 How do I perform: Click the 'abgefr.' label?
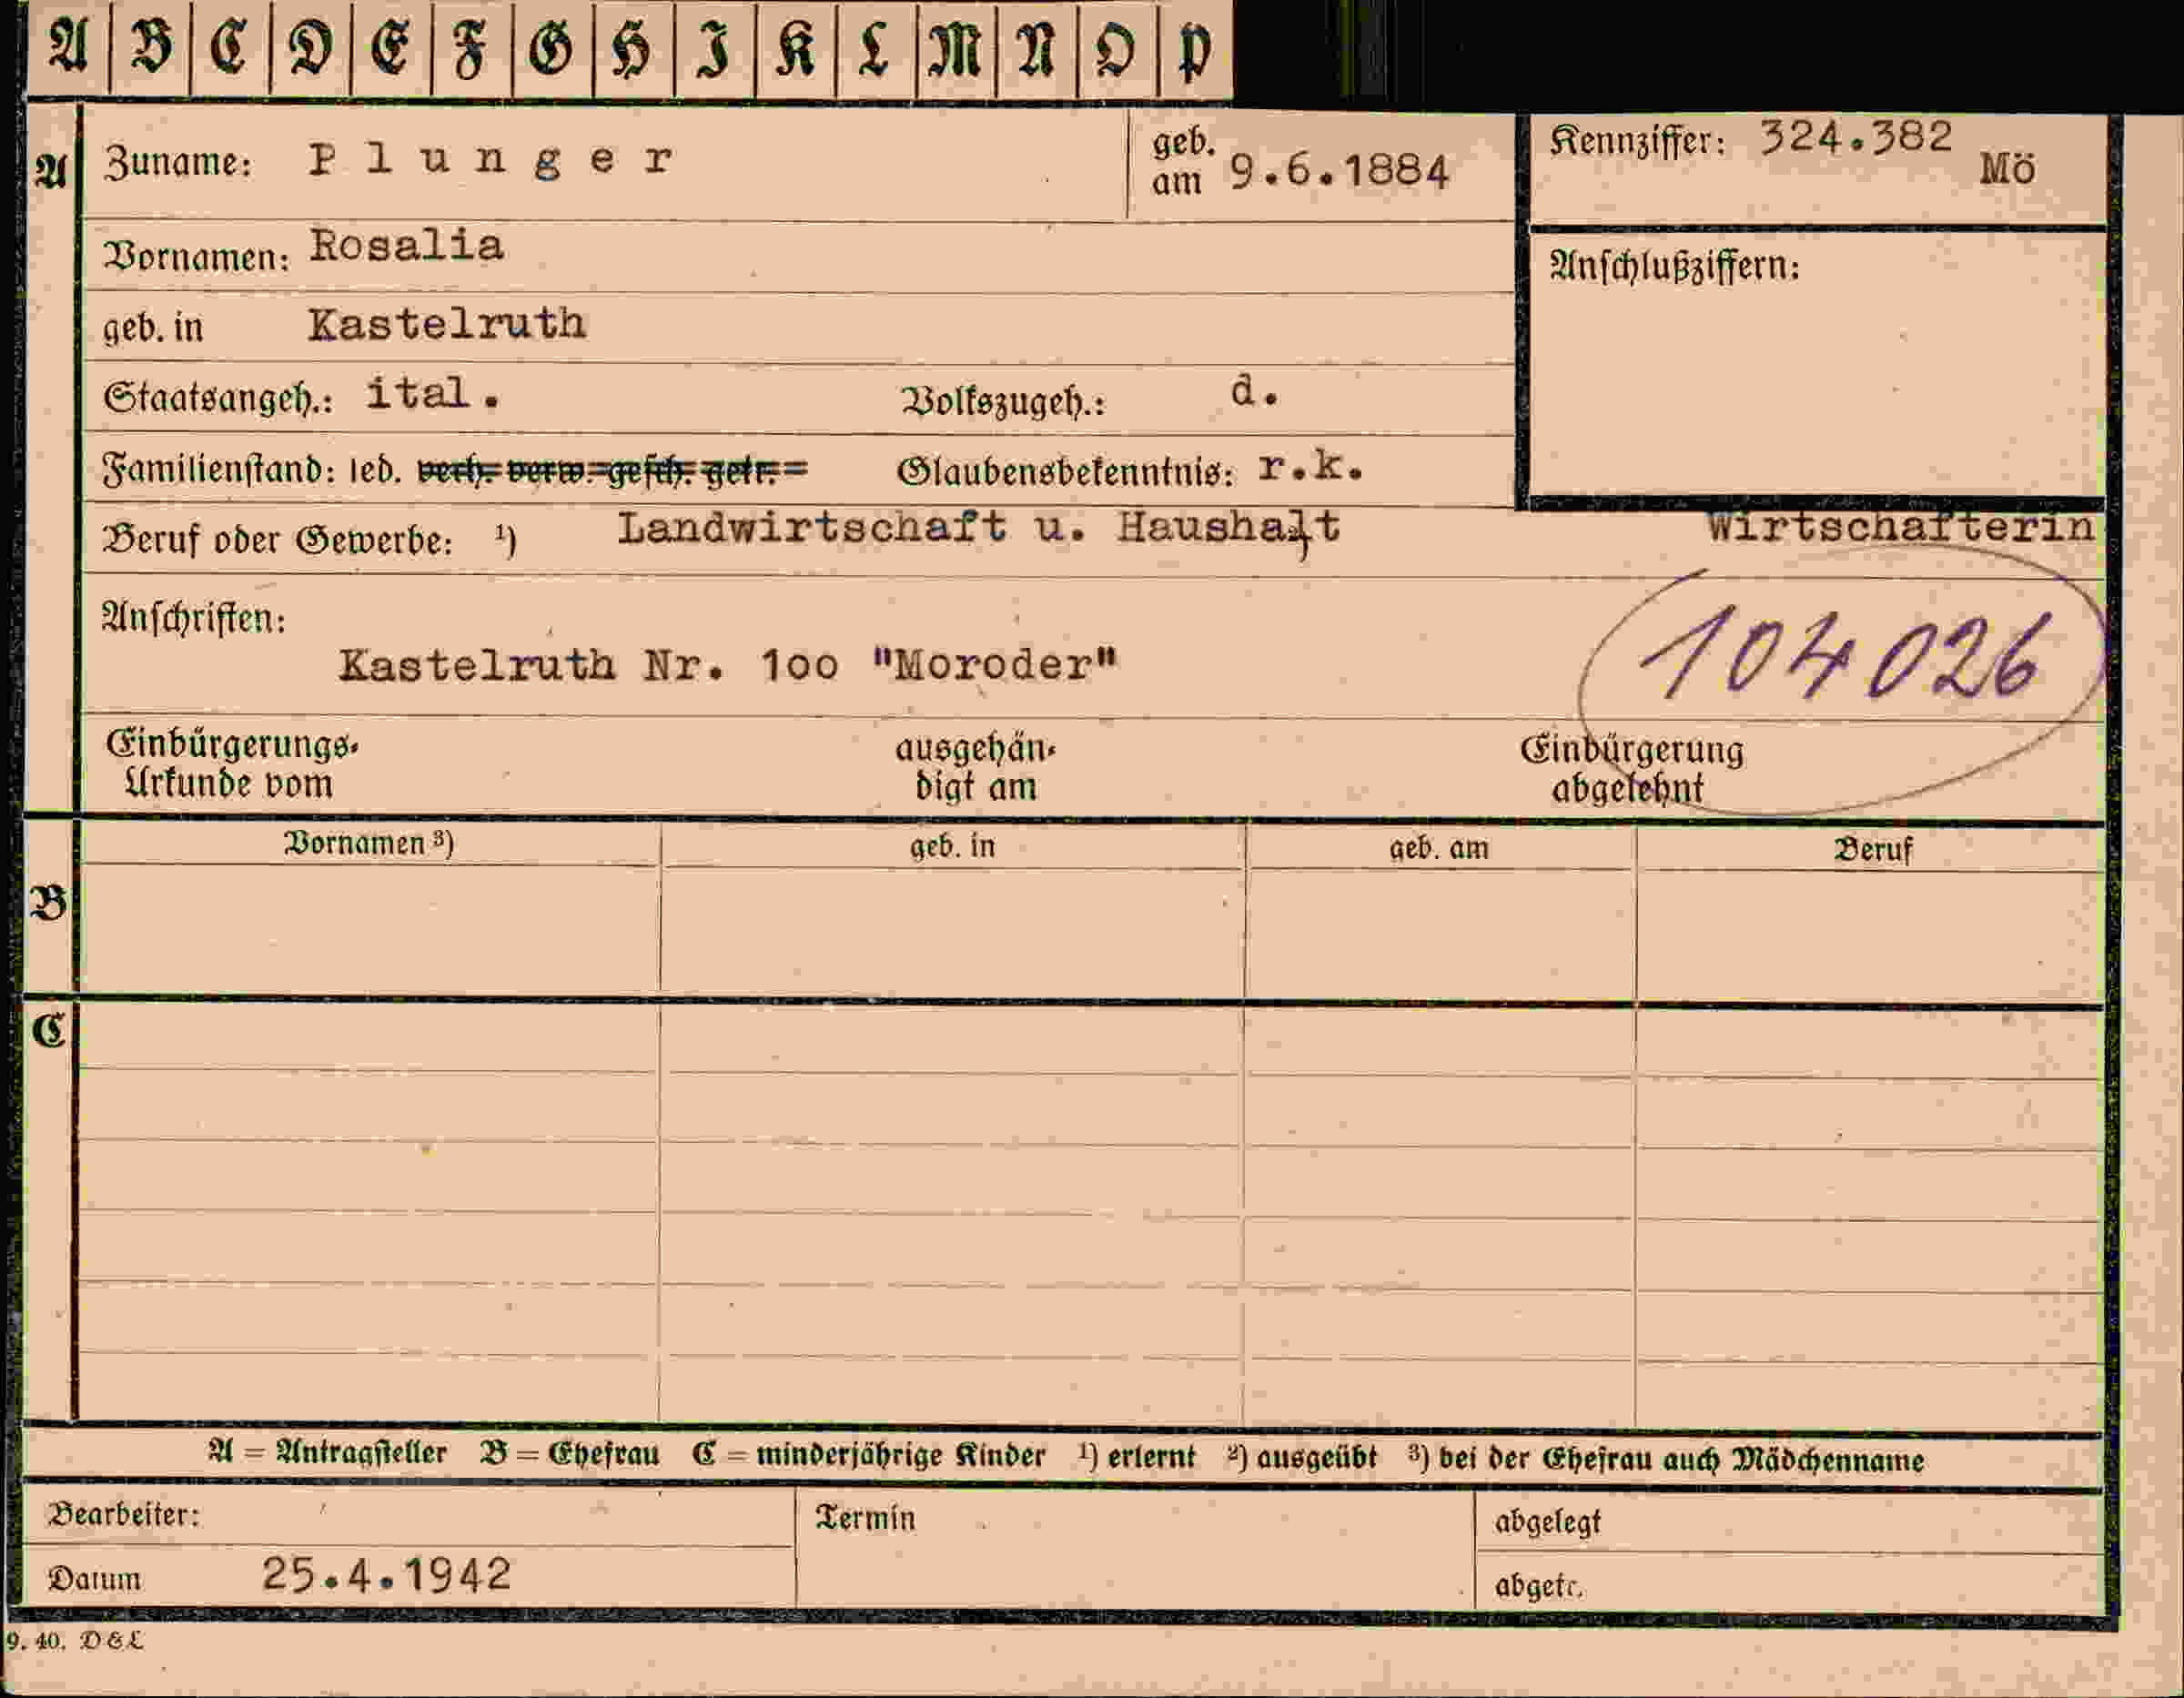(1539, 1585)
